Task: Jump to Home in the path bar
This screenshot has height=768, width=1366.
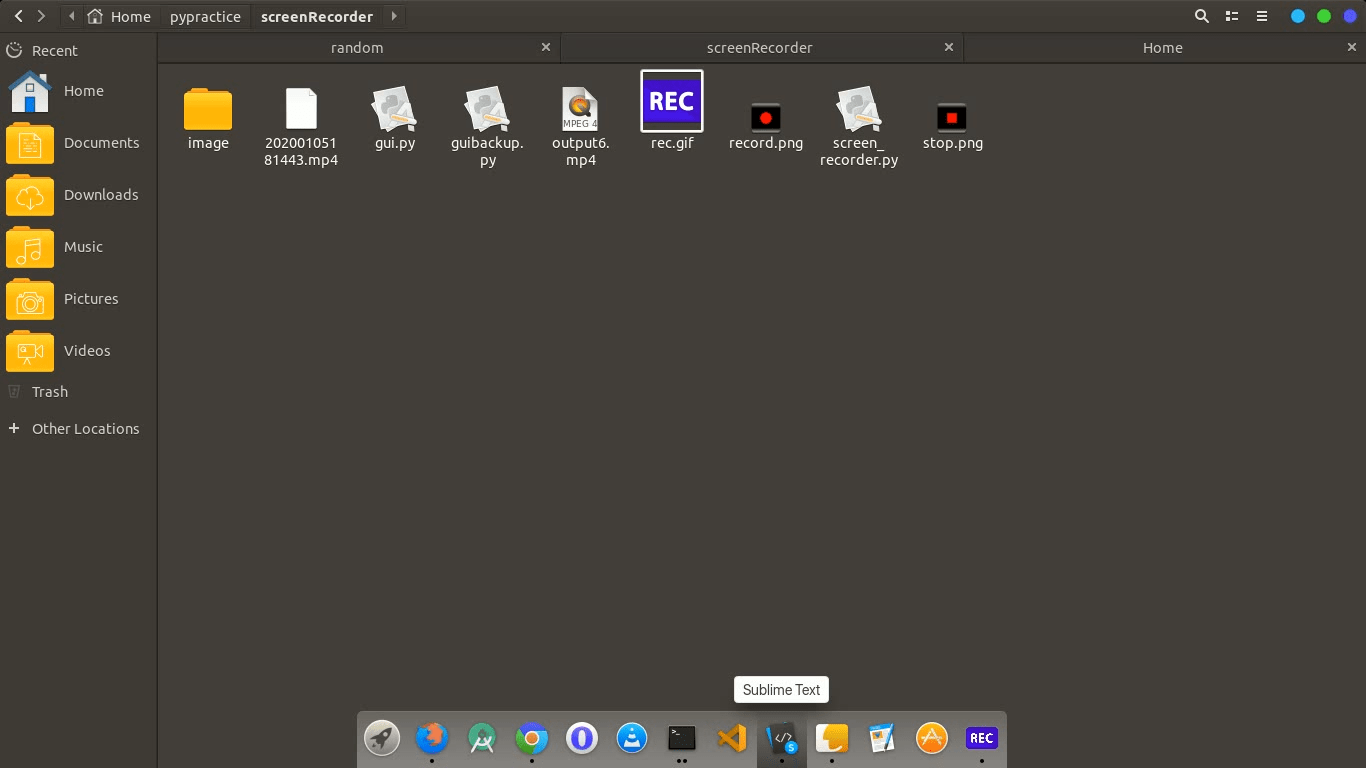Action: click(x=119, y=16)
